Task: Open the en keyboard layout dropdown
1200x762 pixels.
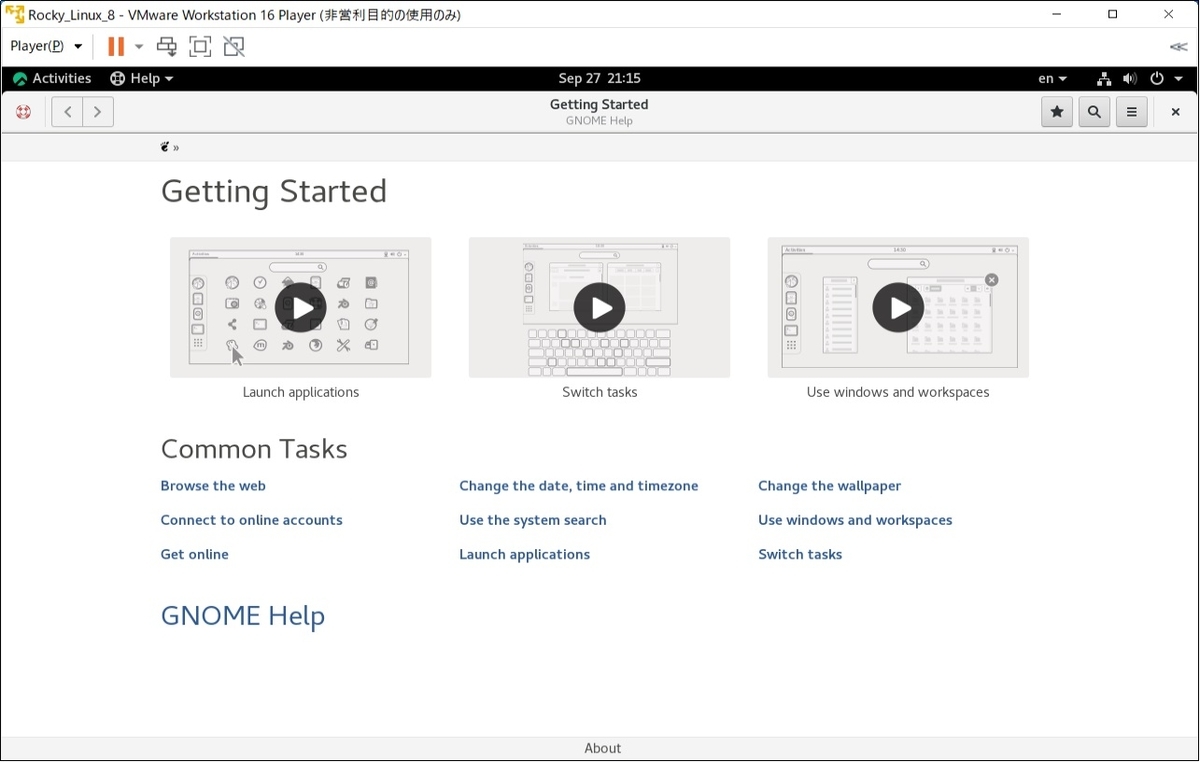Action: (1052, 78)
